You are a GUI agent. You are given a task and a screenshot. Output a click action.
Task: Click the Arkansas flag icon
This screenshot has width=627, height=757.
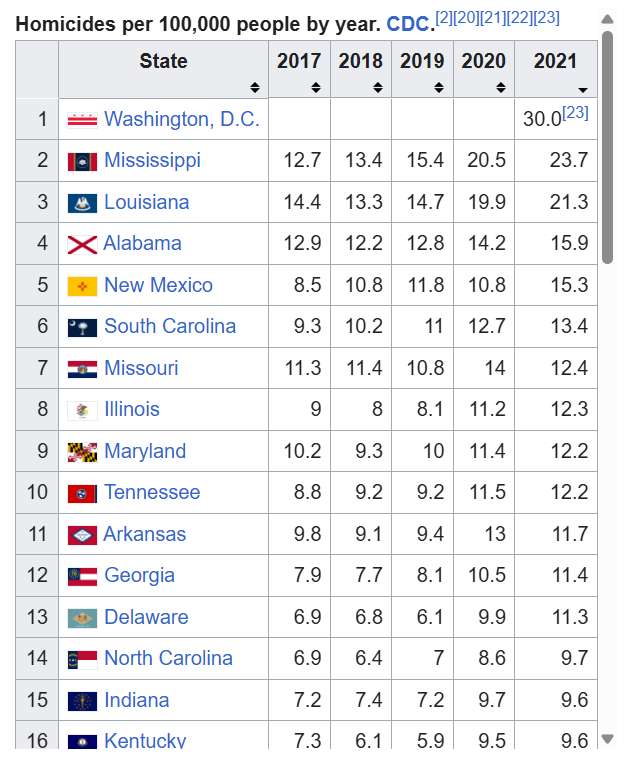coord(82,535)
